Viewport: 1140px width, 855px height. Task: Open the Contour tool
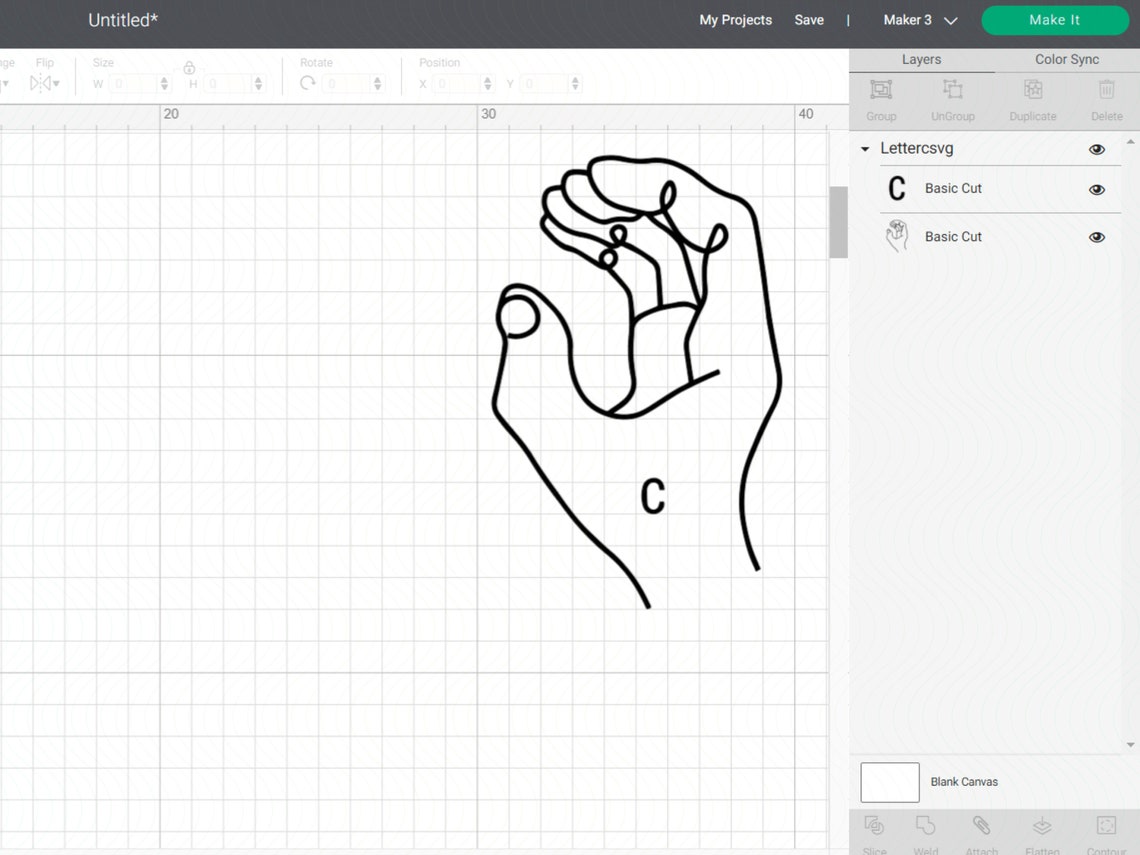tap(1105, 830)
